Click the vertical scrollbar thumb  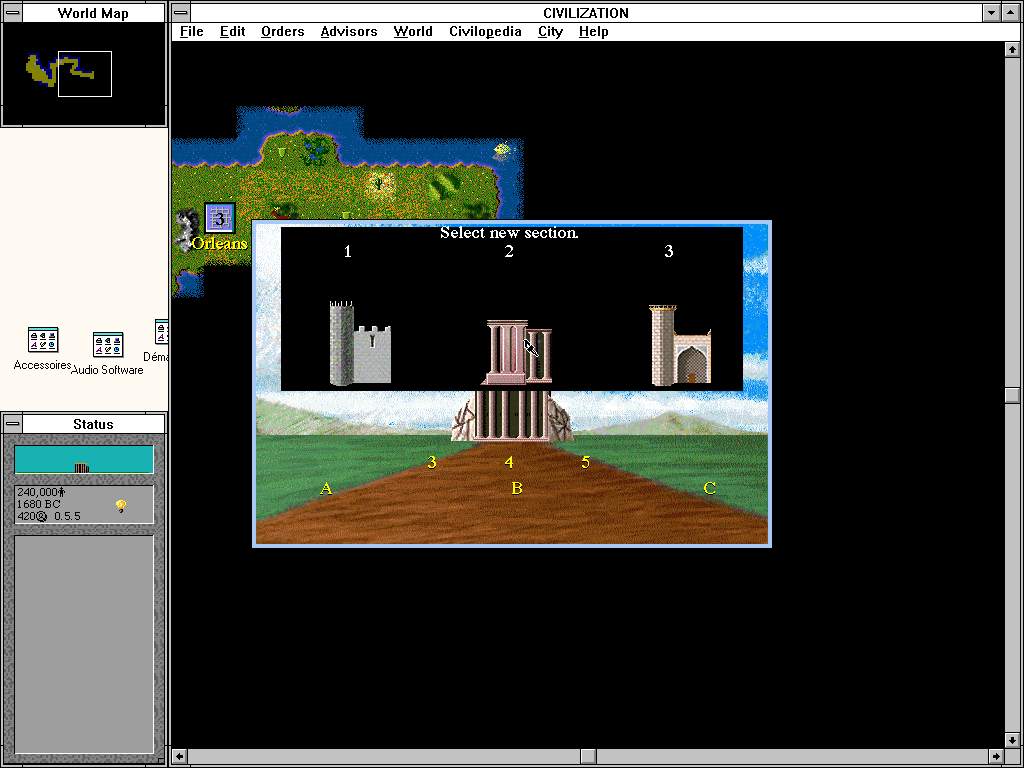point(1012,395)
